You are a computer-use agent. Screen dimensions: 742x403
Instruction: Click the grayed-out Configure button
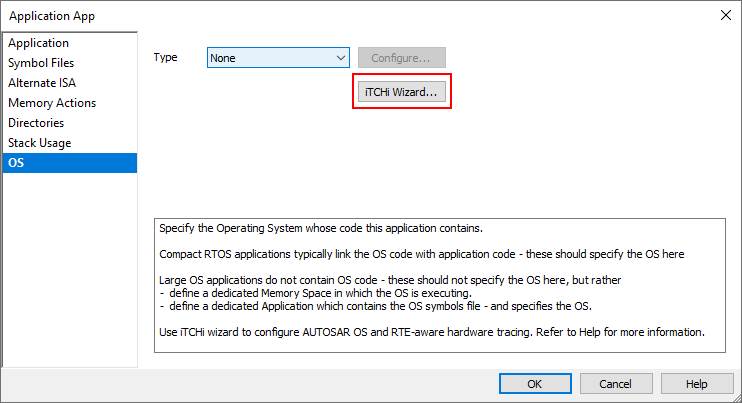pyautogui.click(x=401, y=58)
